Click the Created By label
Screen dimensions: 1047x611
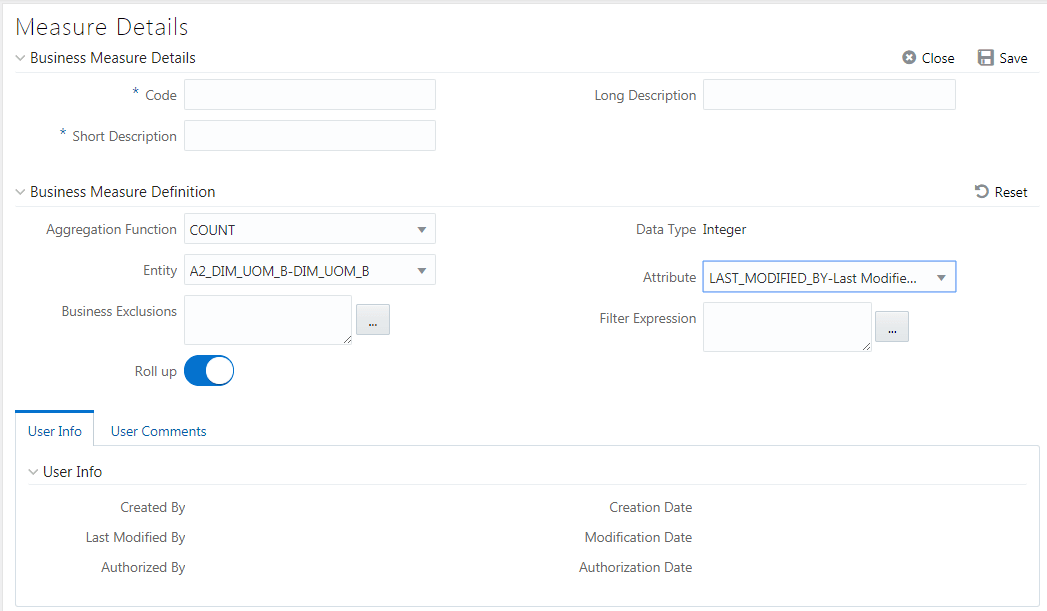pyautogui.click(x=152, y=507)
